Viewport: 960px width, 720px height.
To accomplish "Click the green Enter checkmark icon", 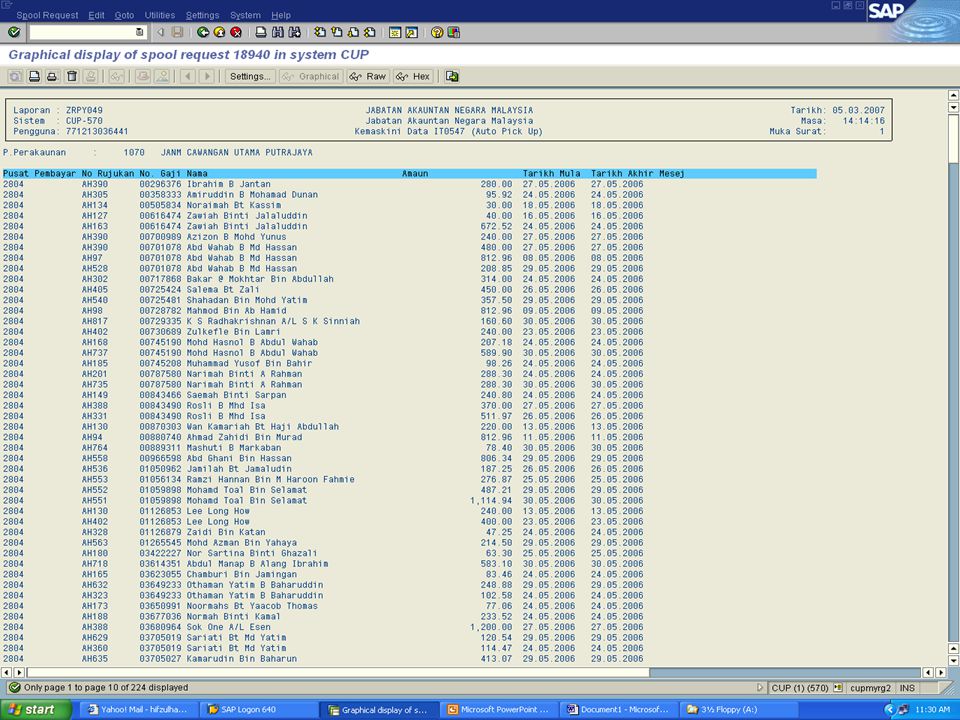I will 14,32.
